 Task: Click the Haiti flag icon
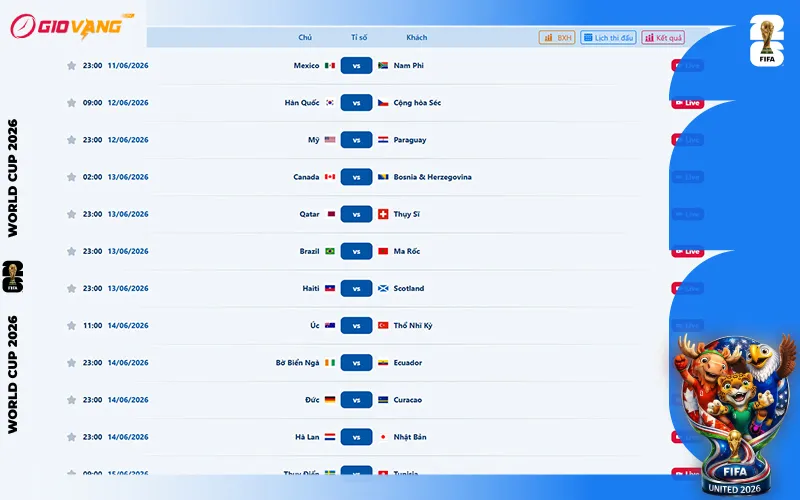point(330,288)
